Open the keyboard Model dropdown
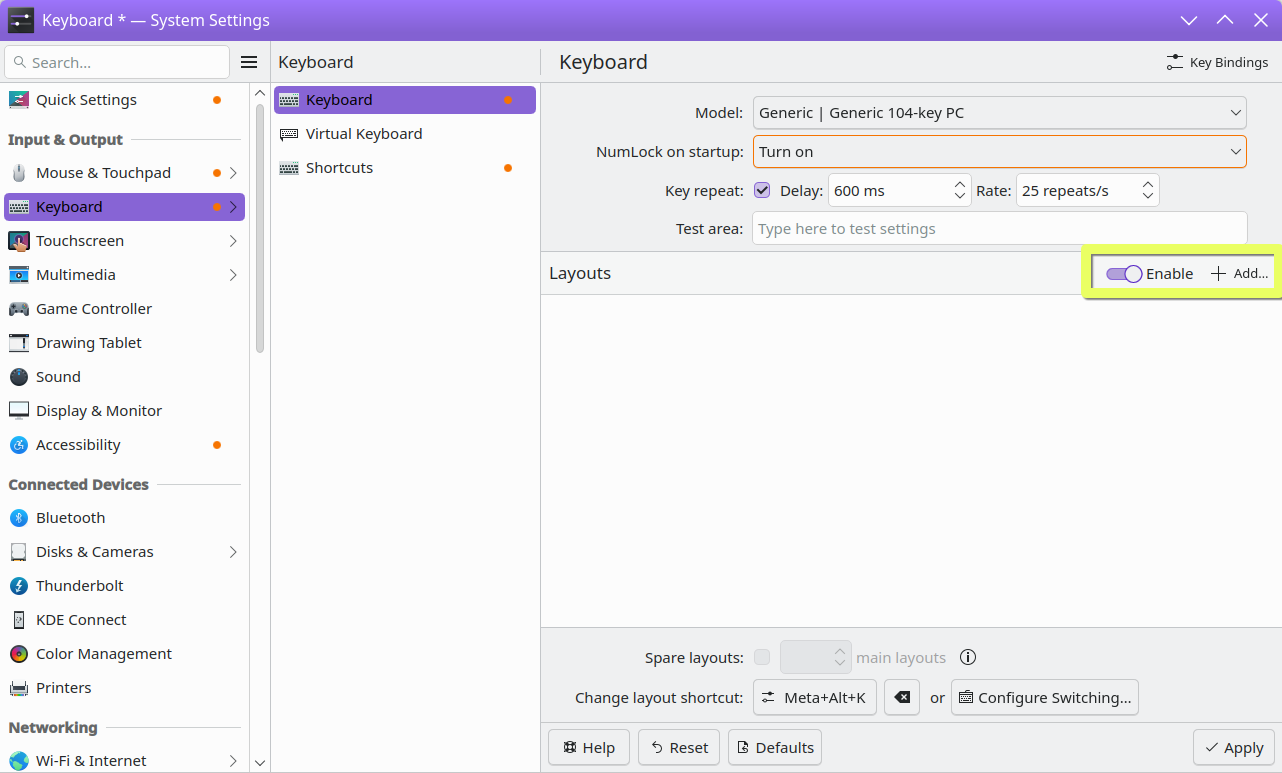This screenshot has width=1282, height=773. [1000, 113]
